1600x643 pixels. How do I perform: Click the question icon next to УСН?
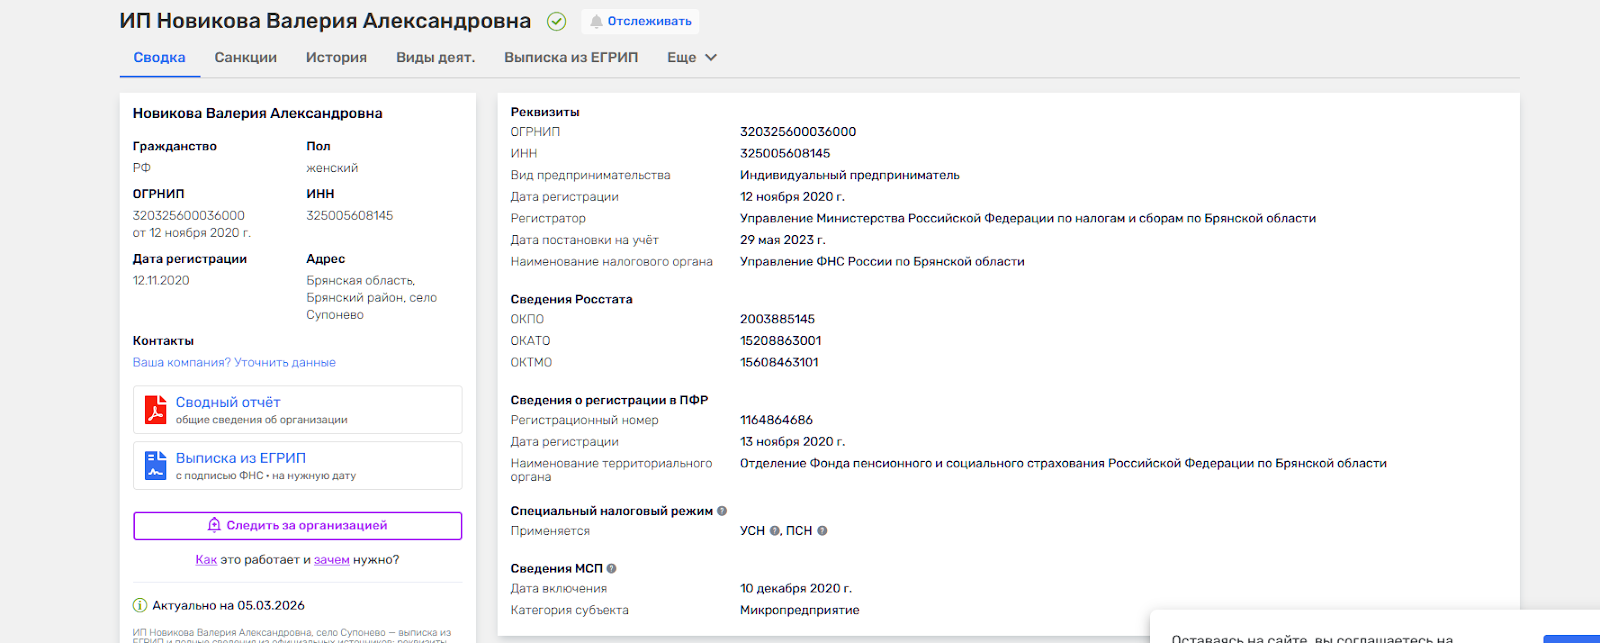775,531
